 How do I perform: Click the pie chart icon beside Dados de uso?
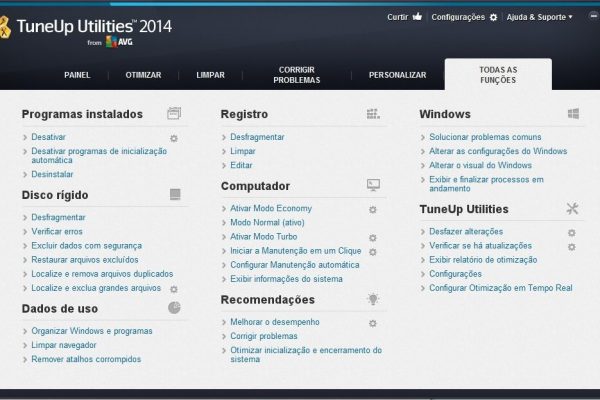tap(174, 308)
